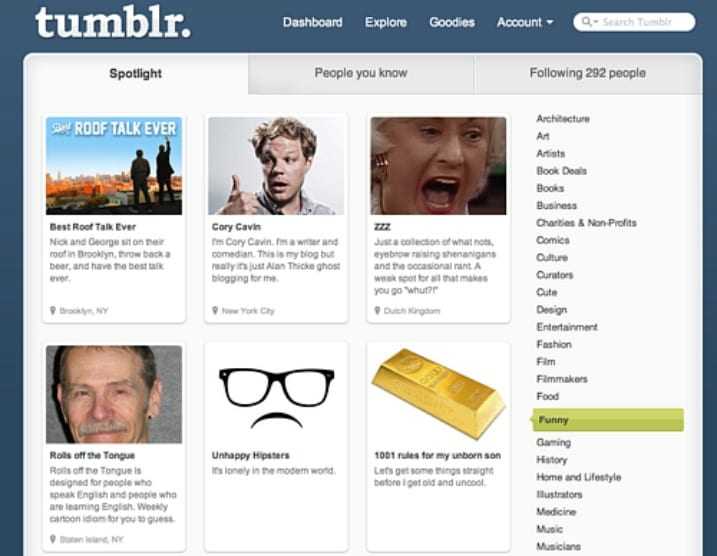The image size is (717, 556).
Task: Switch to the People you know tab
Action: coord(361,73)
